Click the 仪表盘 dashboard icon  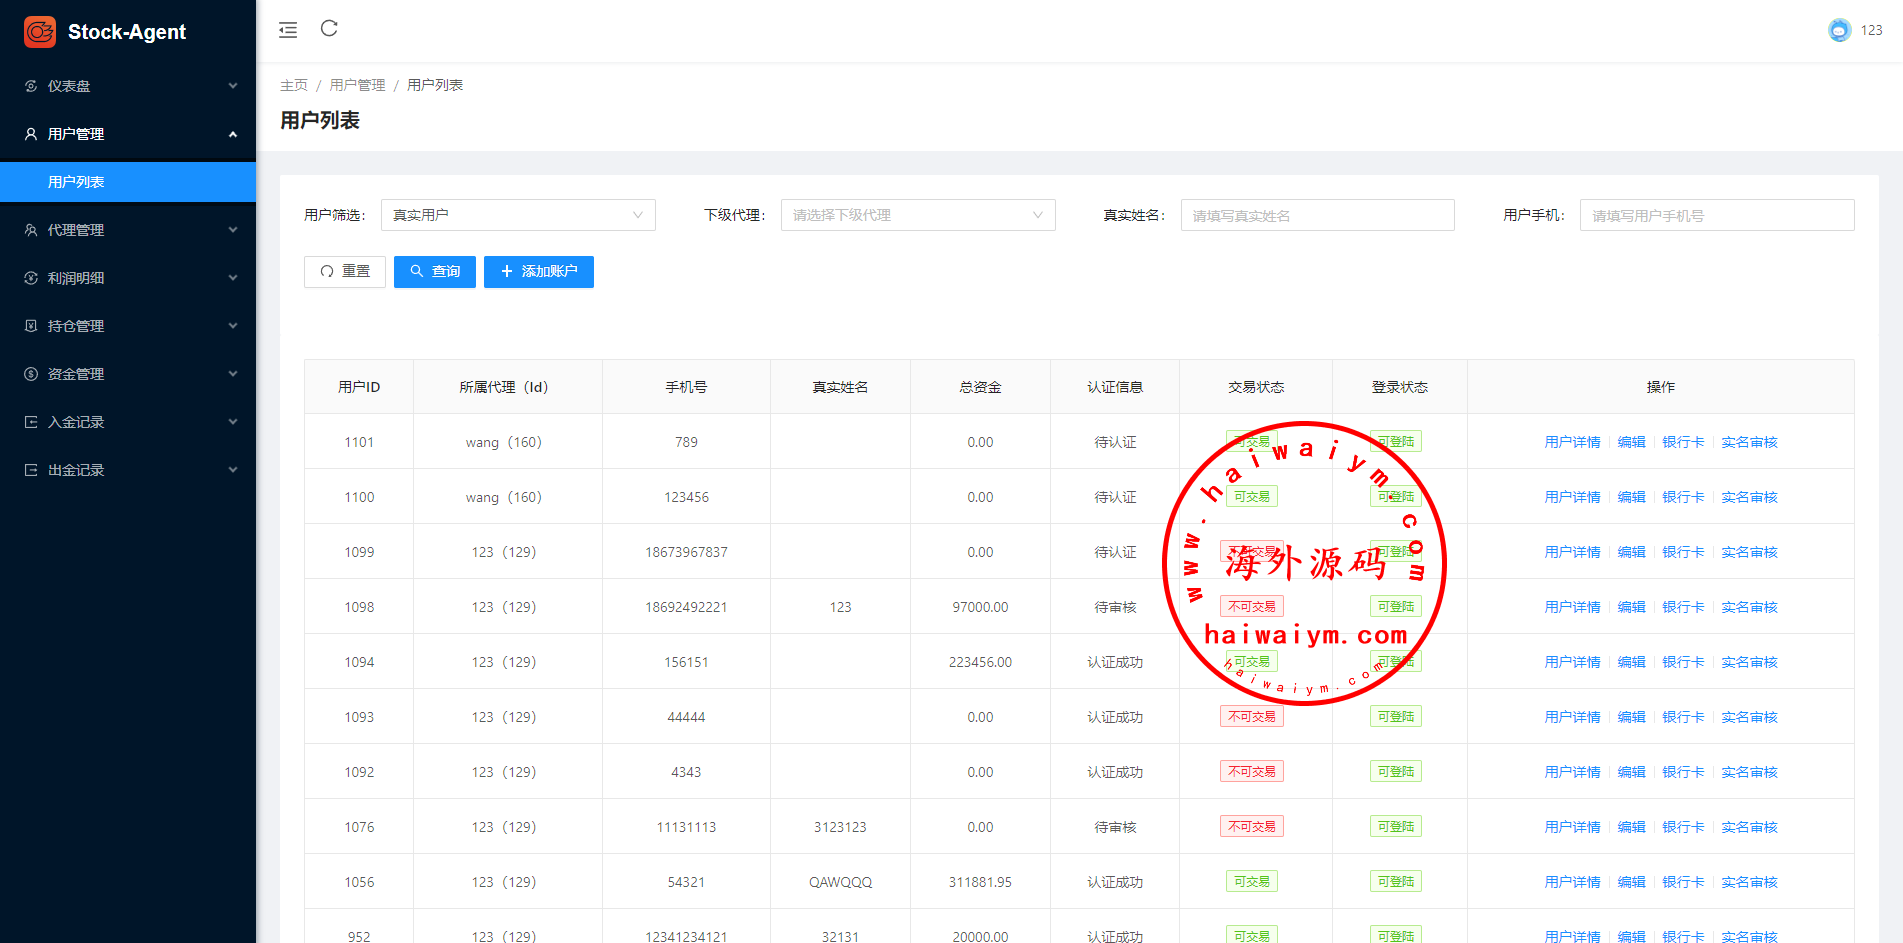coord(31,86)
